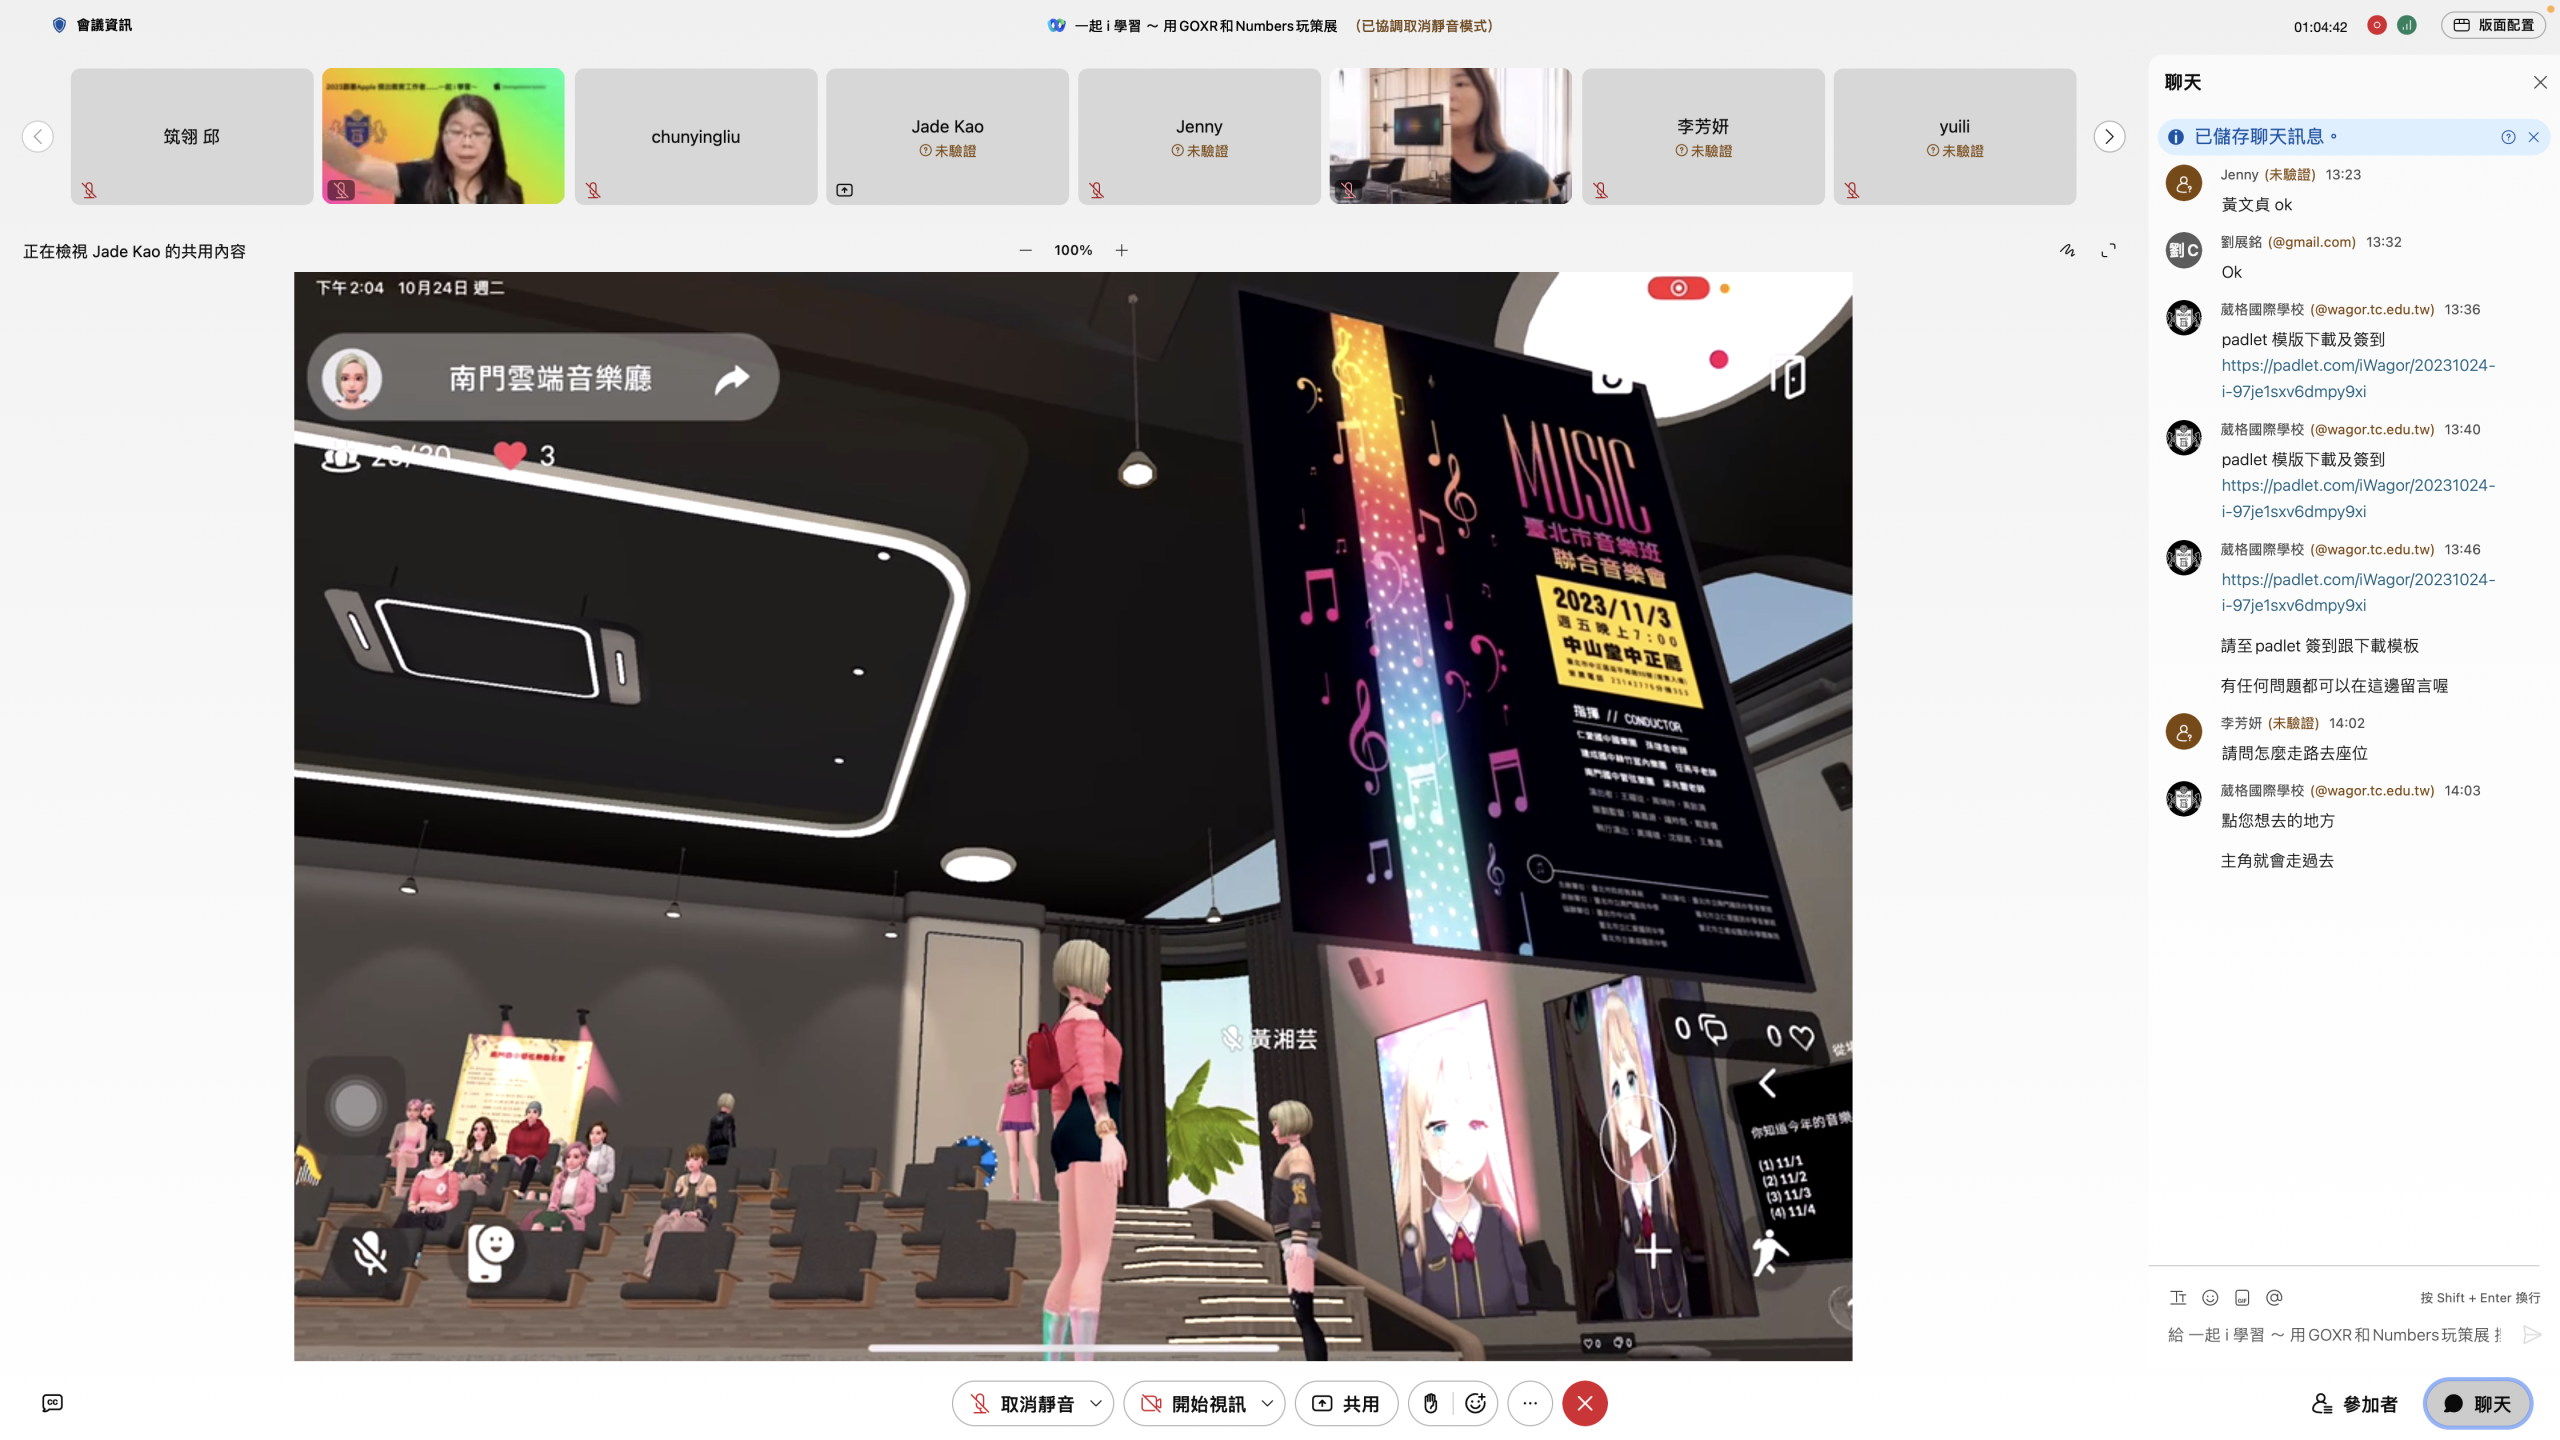Open text formatting in chat input

[x=2178, y=1298]
